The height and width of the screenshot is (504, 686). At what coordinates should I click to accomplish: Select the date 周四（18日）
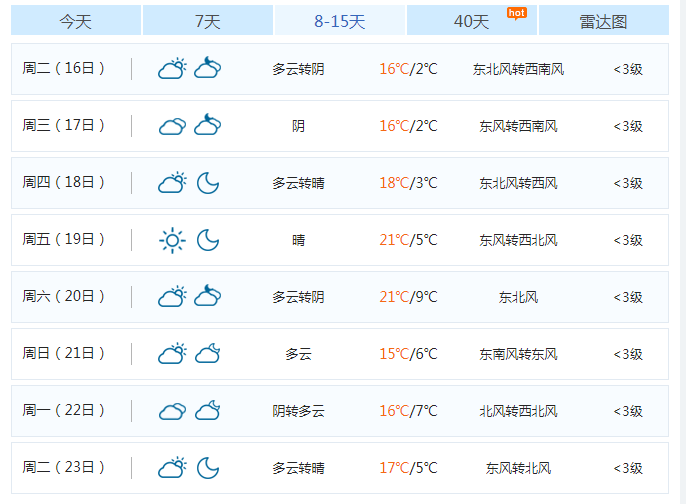(x=64, y=183)
